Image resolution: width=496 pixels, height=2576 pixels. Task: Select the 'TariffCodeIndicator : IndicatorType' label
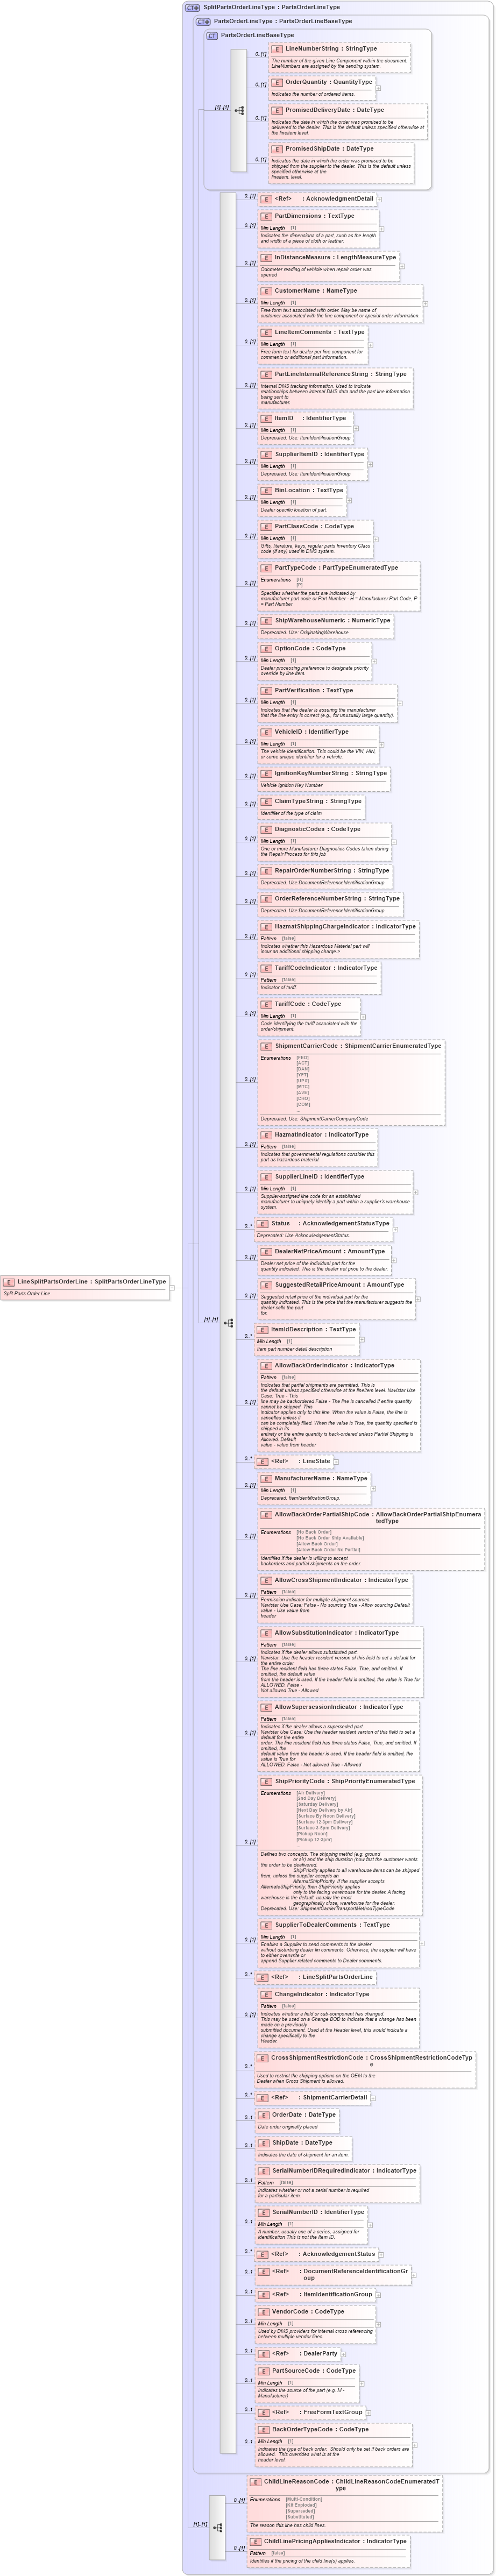click(326, 967)
